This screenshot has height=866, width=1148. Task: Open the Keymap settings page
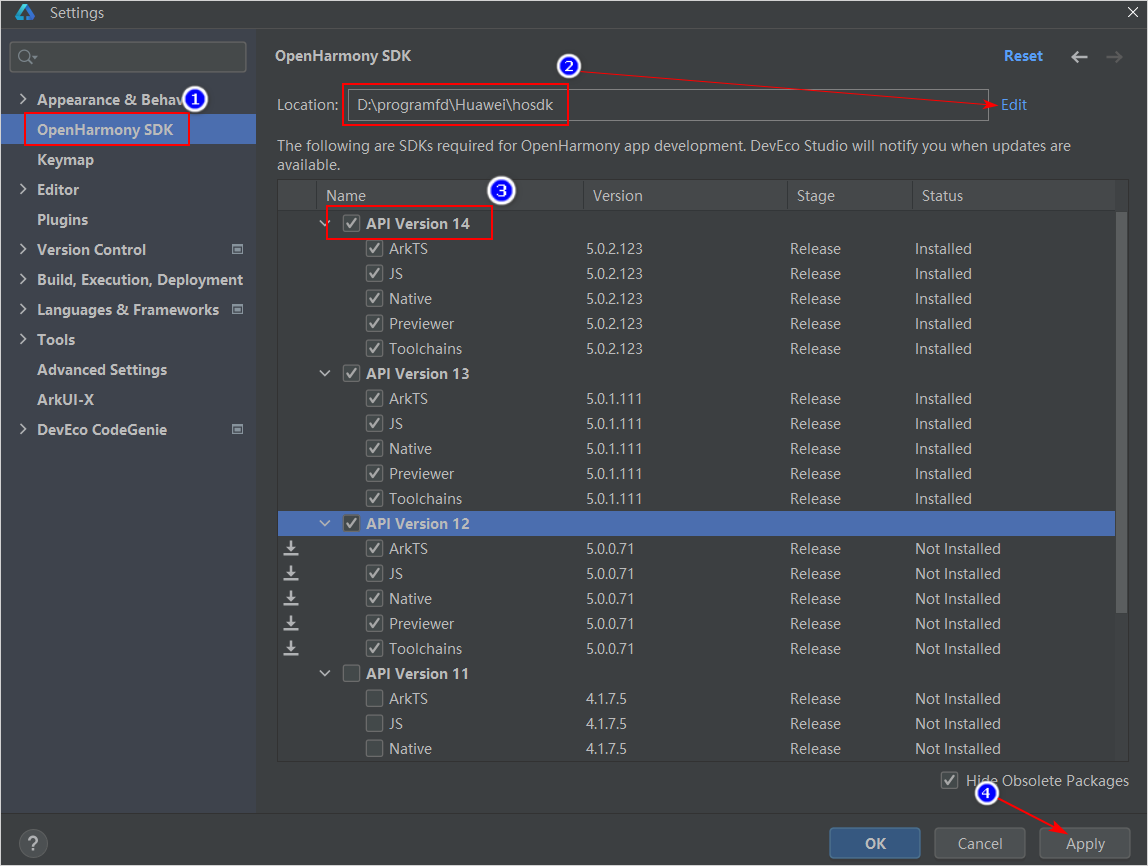[x=65, y=160]
